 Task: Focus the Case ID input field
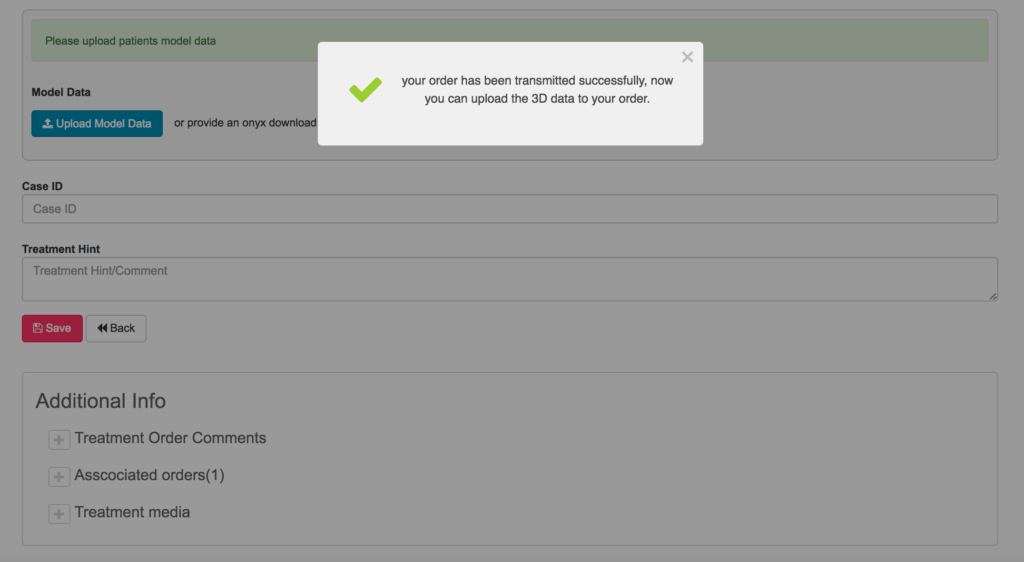[509, 209]
